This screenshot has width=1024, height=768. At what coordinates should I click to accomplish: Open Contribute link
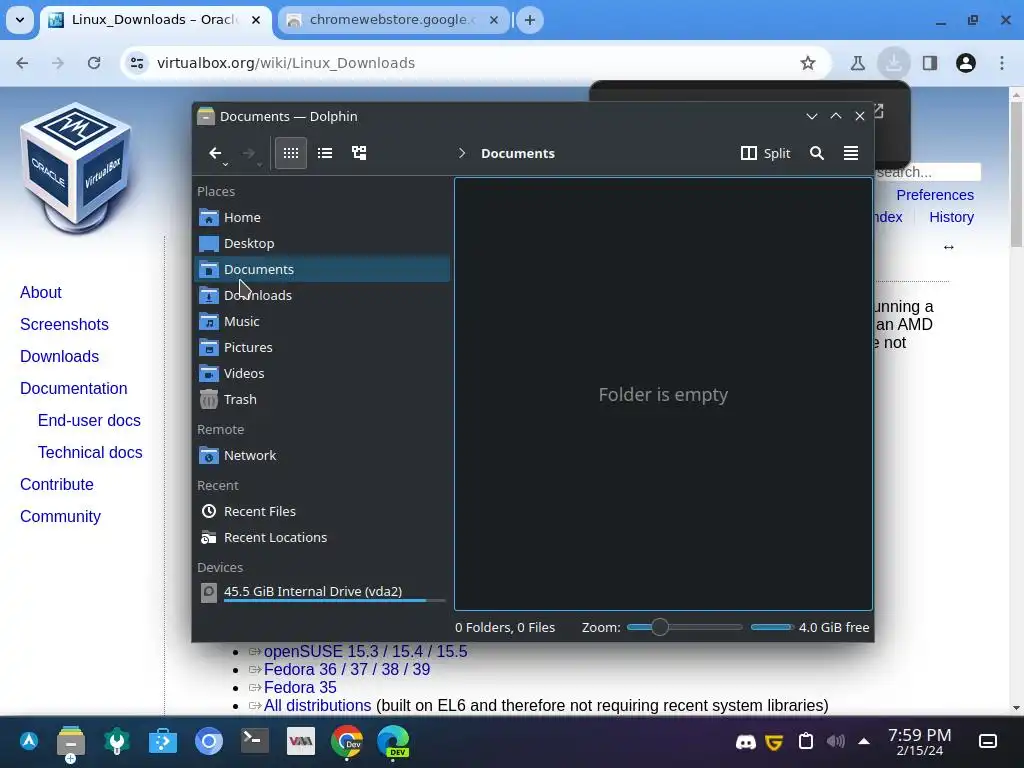(x=57, y=484)
